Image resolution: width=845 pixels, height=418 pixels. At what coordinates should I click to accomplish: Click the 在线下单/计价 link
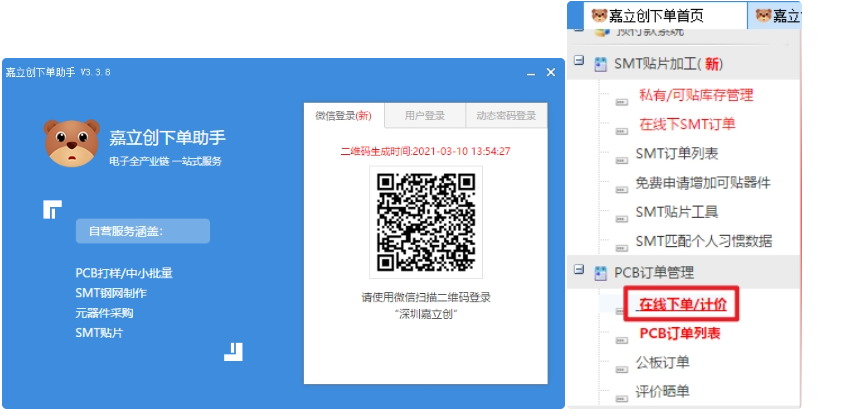coord(683,305)
